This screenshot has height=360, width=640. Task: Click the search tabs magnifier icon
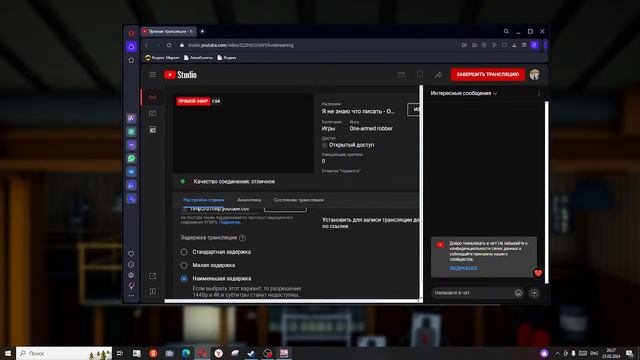(x=506, y=31)
